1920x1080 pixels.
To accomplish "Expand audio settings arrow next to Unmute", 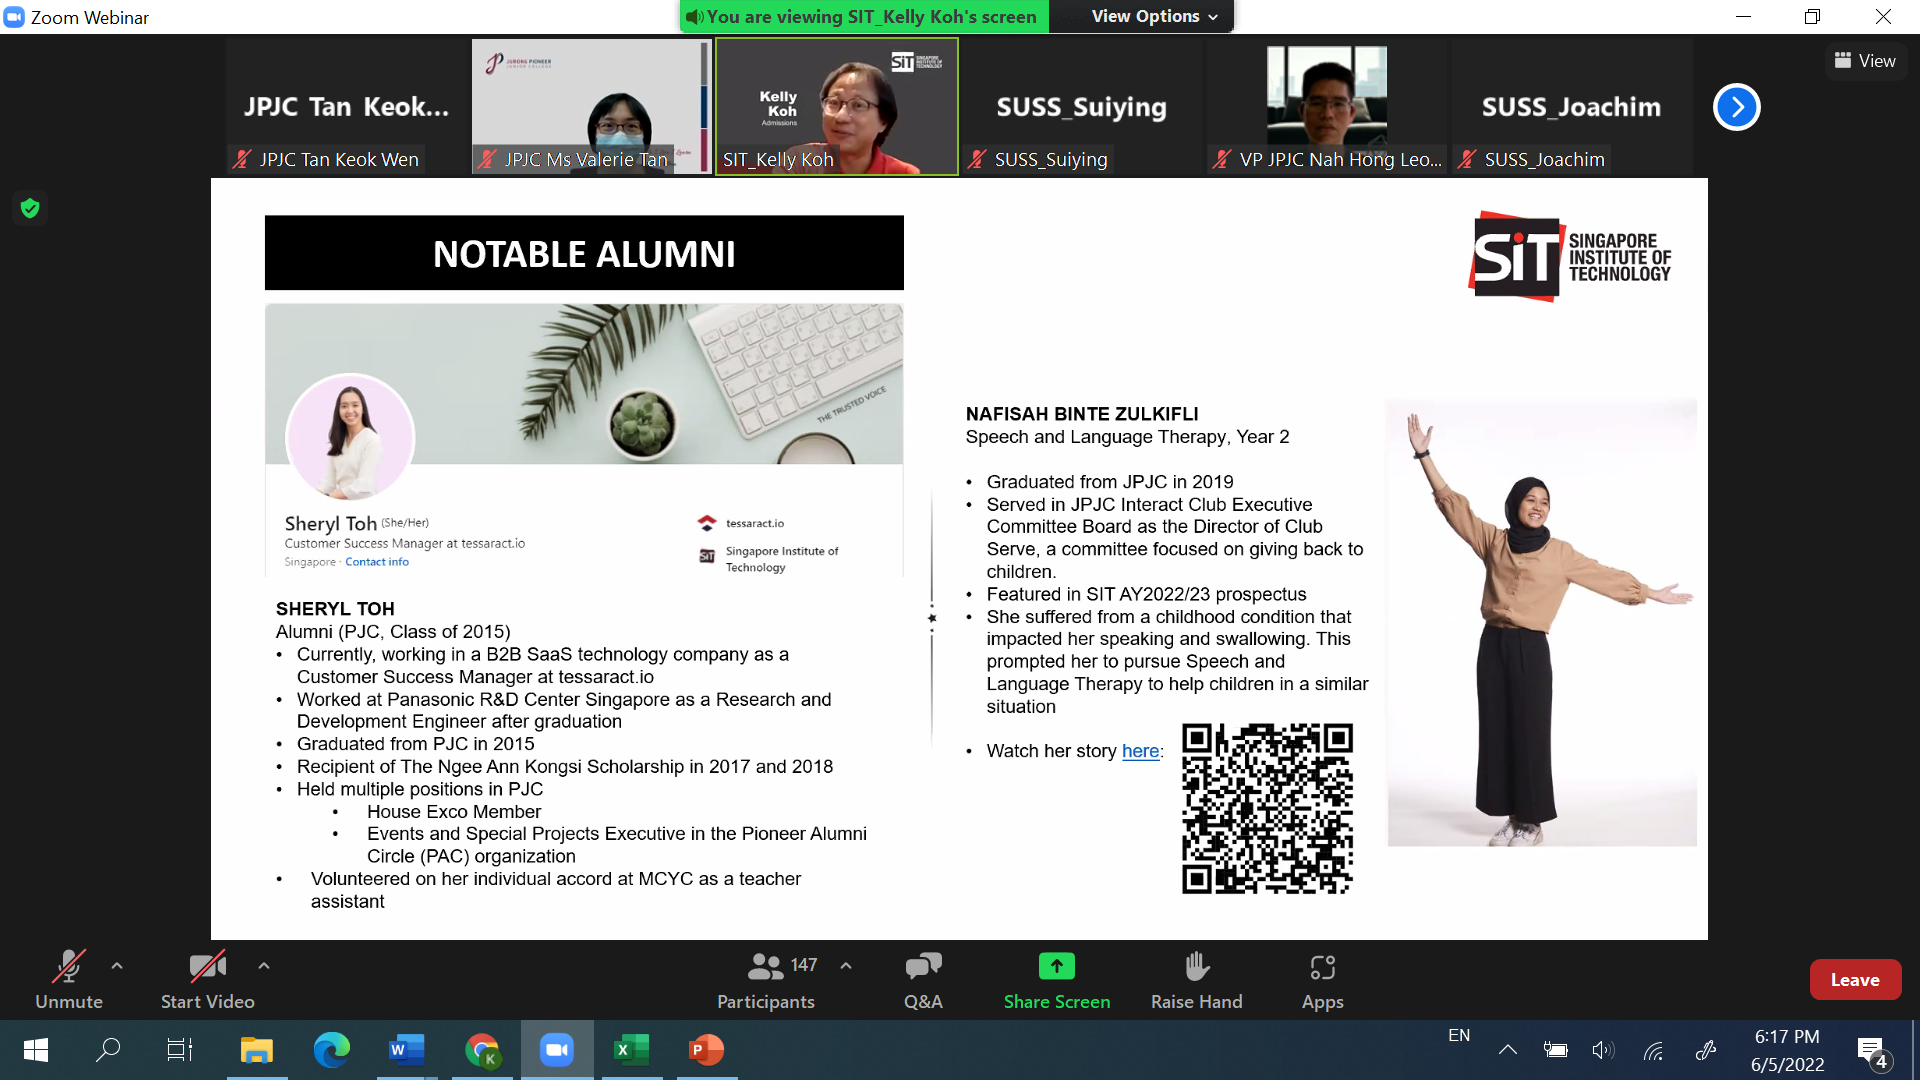I will click(117, 966).
